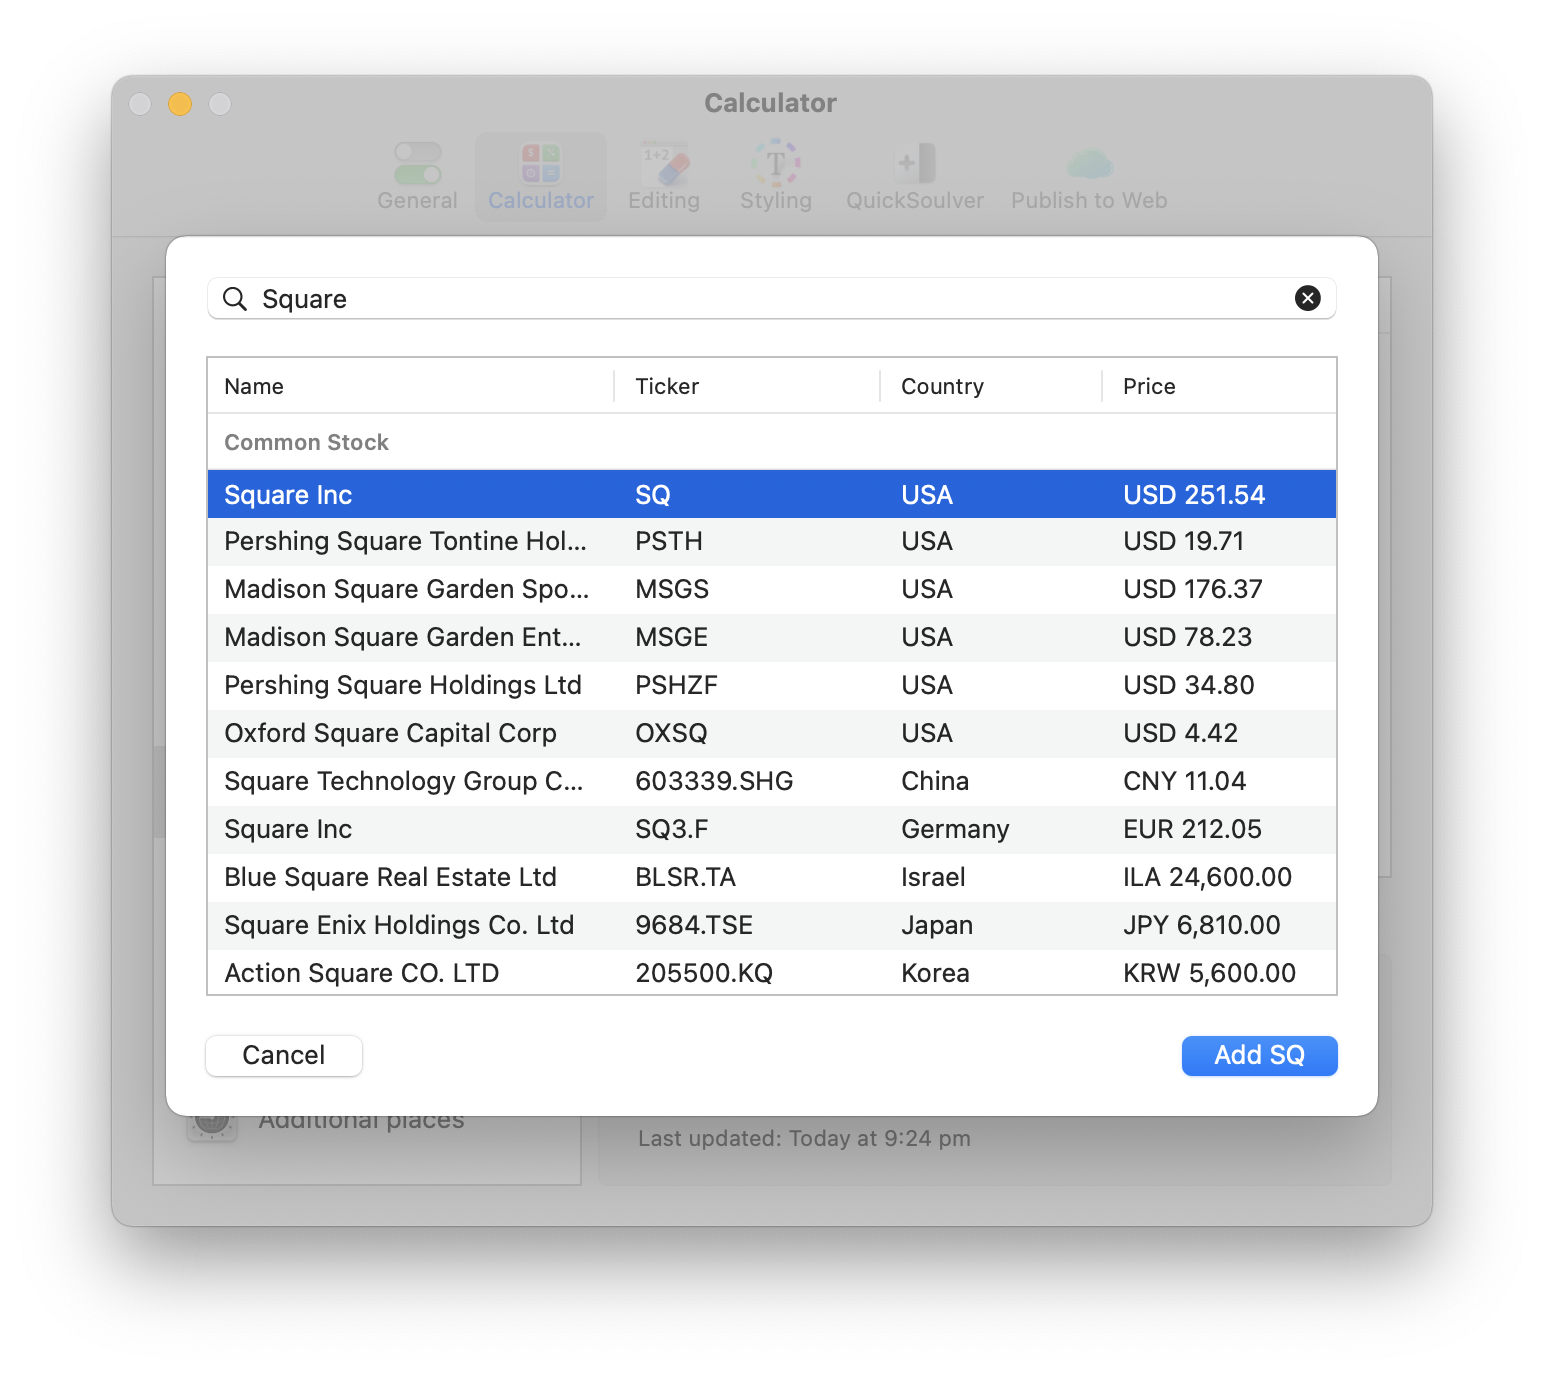The width and height of the screenshot is (1544, 1374).
Task: Sort by the Ticker column header
Action: [747, 386]
